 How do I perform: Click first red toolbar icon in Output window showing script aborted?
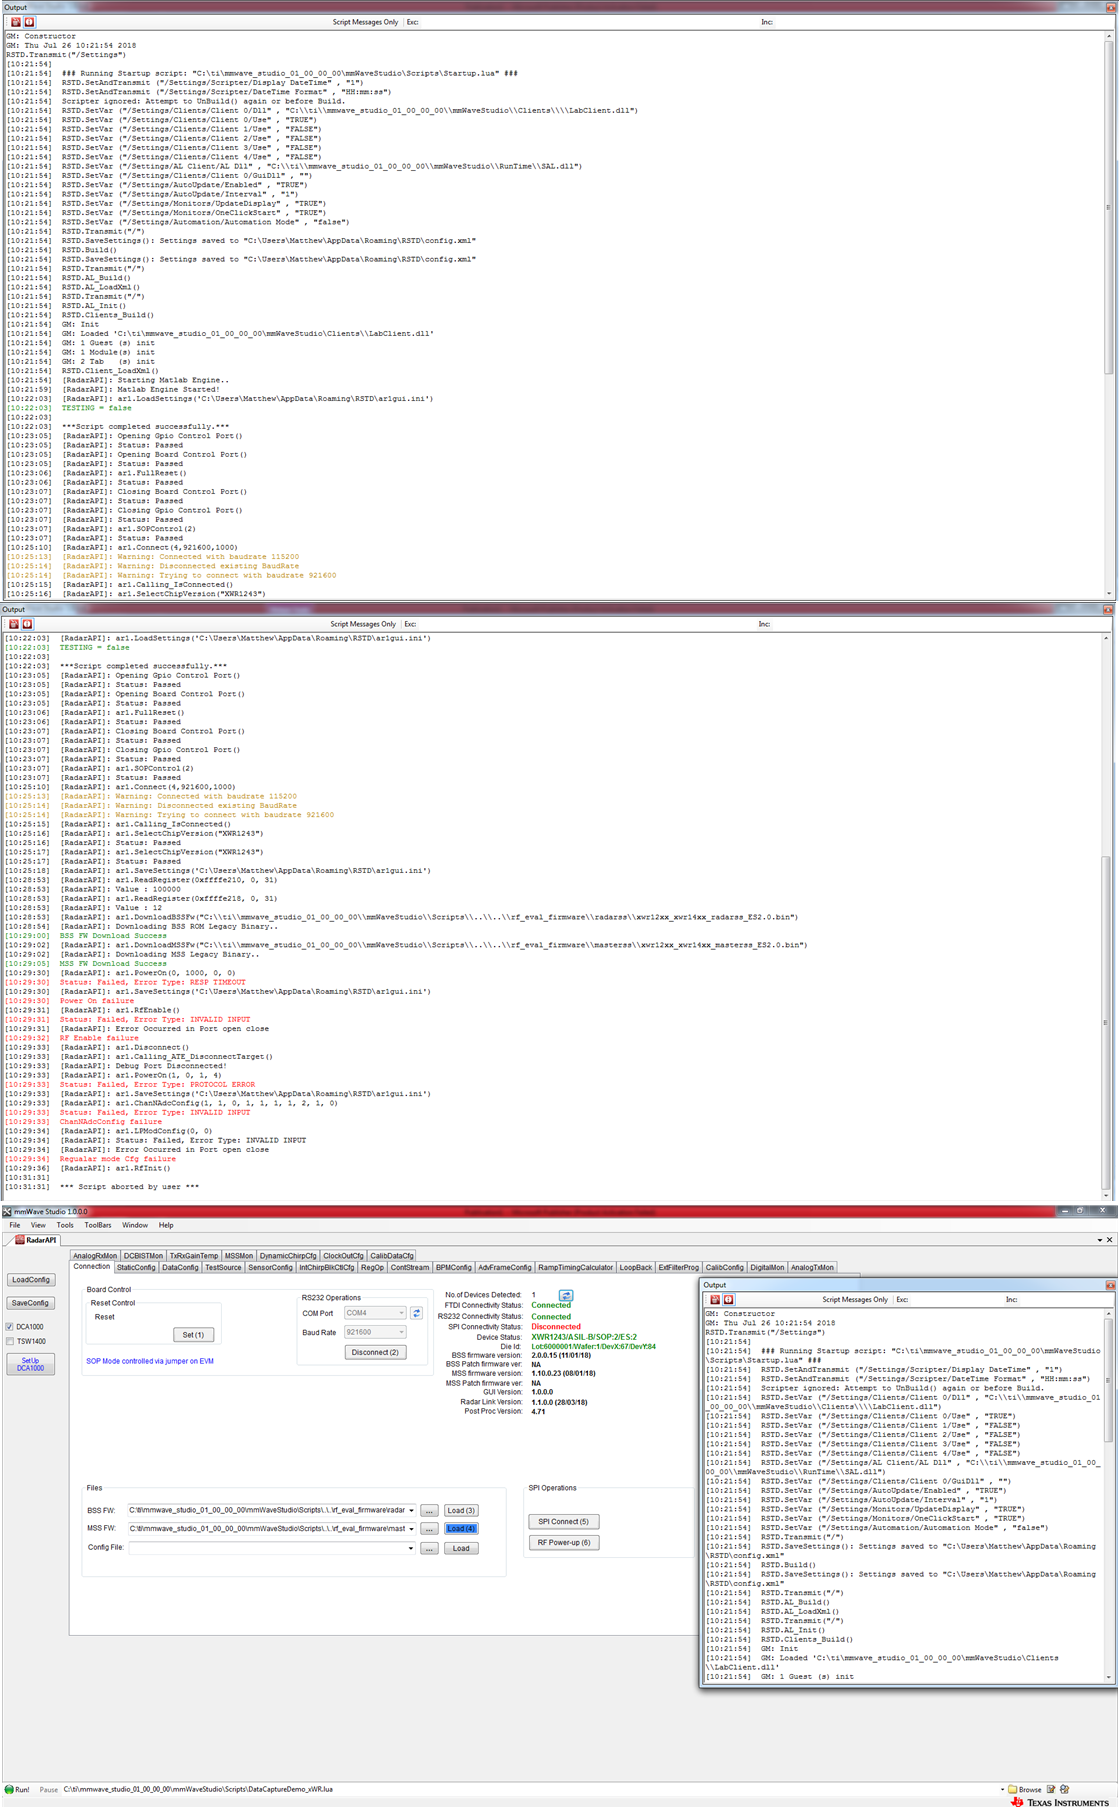point(14,624)
